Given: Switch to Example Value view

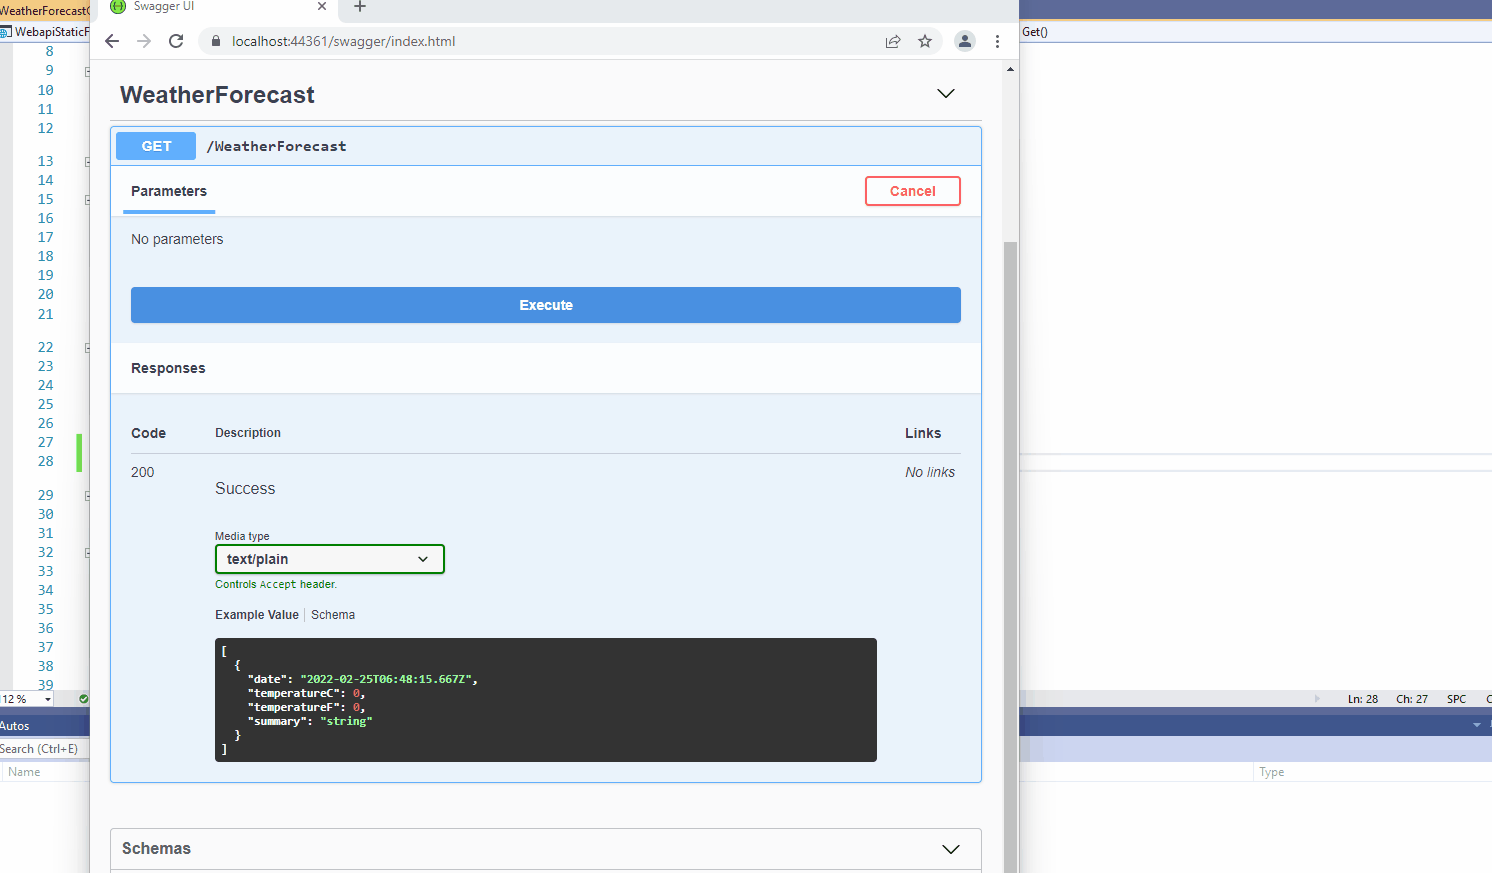Looking at the screenshot, I should 257,615.
